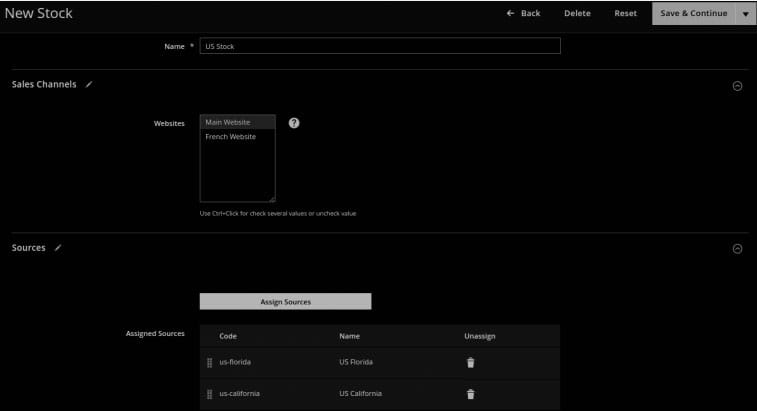Click the pencil icon beside Sources
757x411 pixels.
click(x=58, y=248)
